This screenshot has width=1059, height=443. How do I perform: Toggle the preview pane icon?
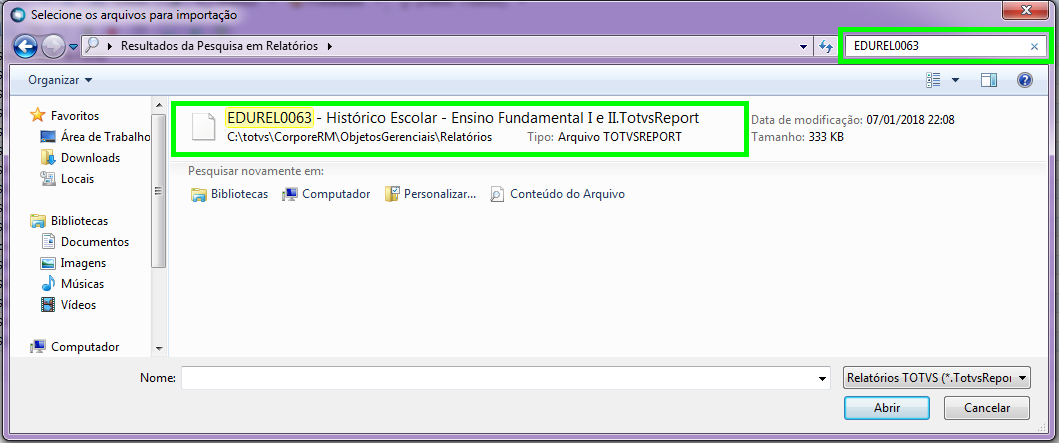[989, 80]
